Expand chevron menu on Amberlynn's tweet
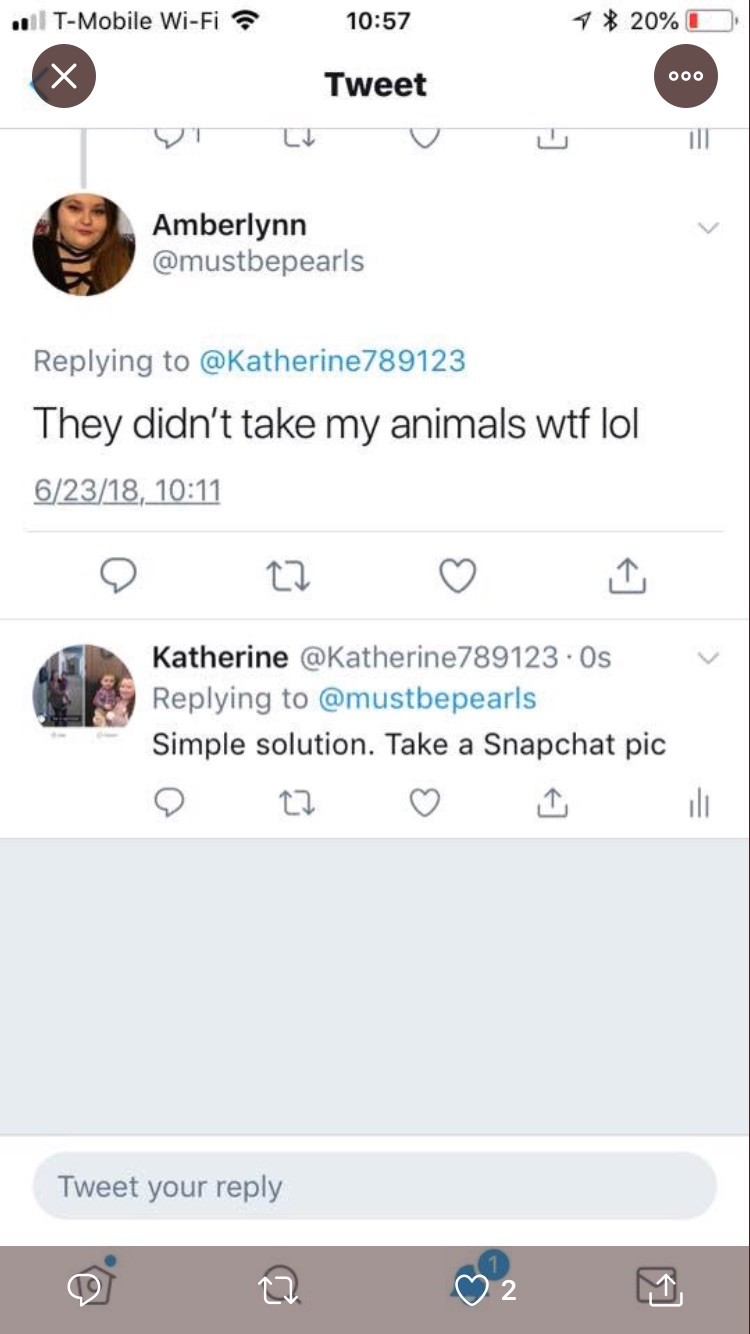The image size is (750, 1334). tap(708, 228)
